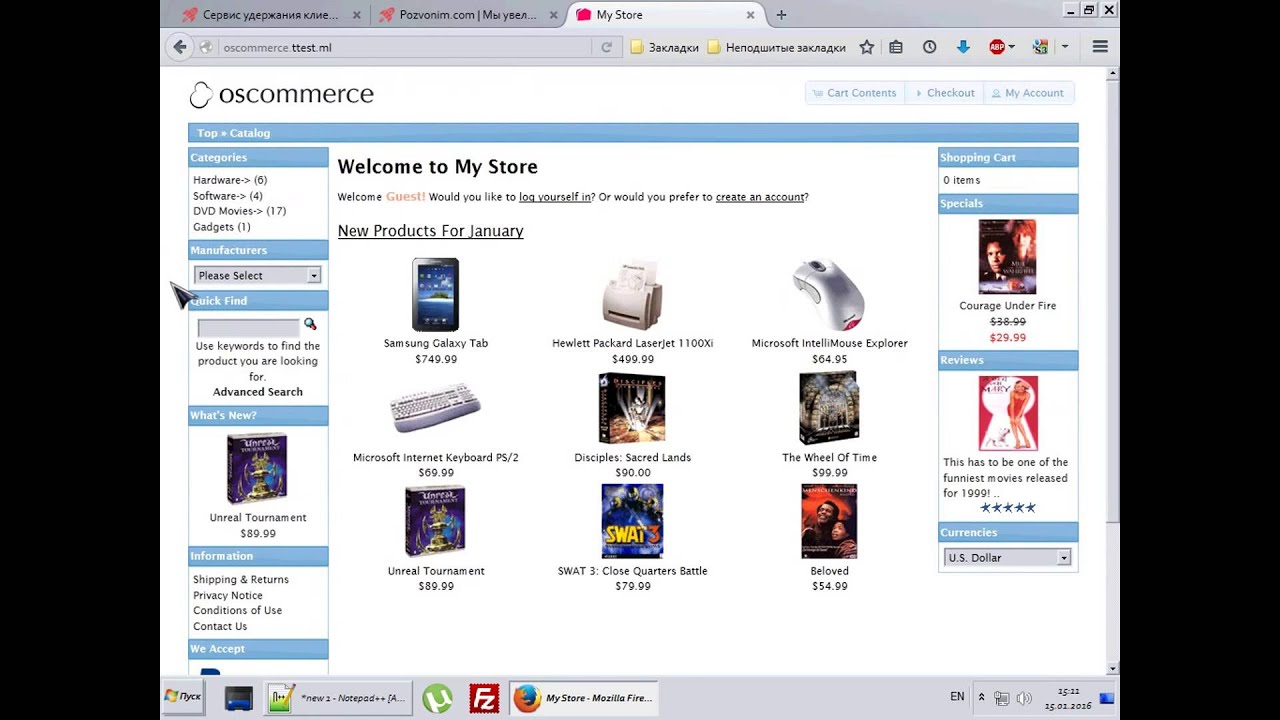Viewport: 1280px width, 720px height.
Task: Open Advanced Search link
Action: click(x=258, y=392)
